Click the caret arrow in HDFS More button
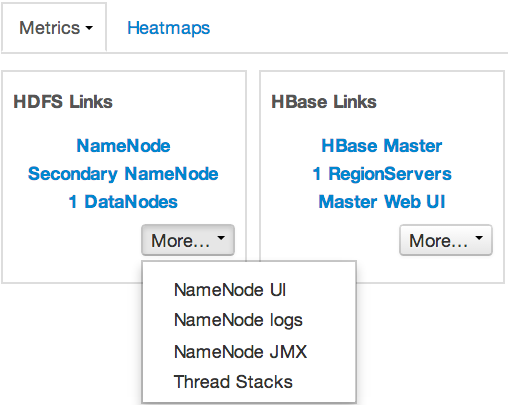Viewport: 508px width, 405px height. (x=221, y=238)
